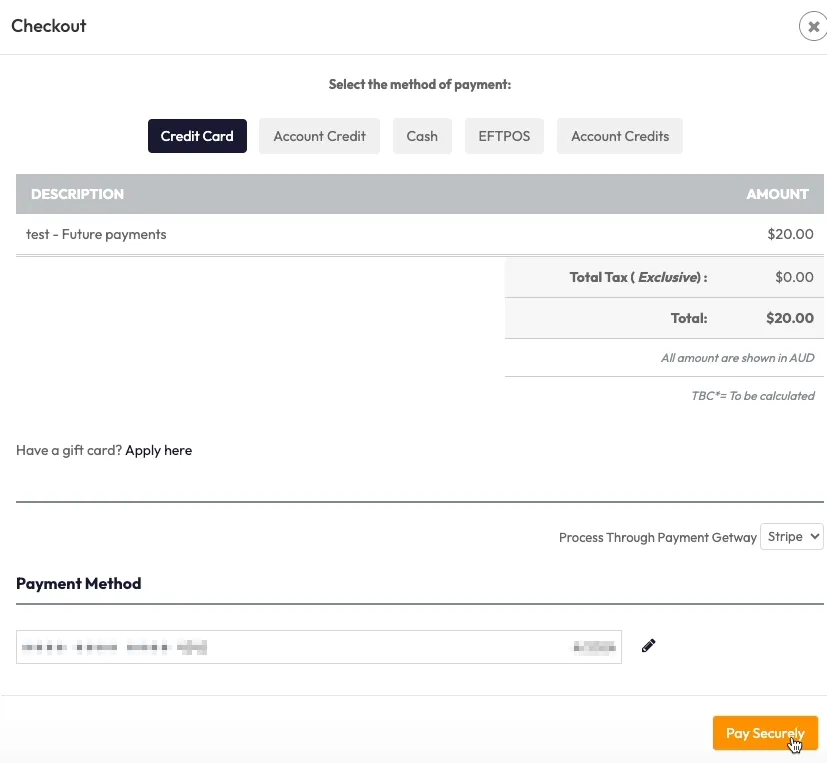The image size is (827, 763).
Task: Click the Total $20.00 amount
Action: tap(789, 319)
